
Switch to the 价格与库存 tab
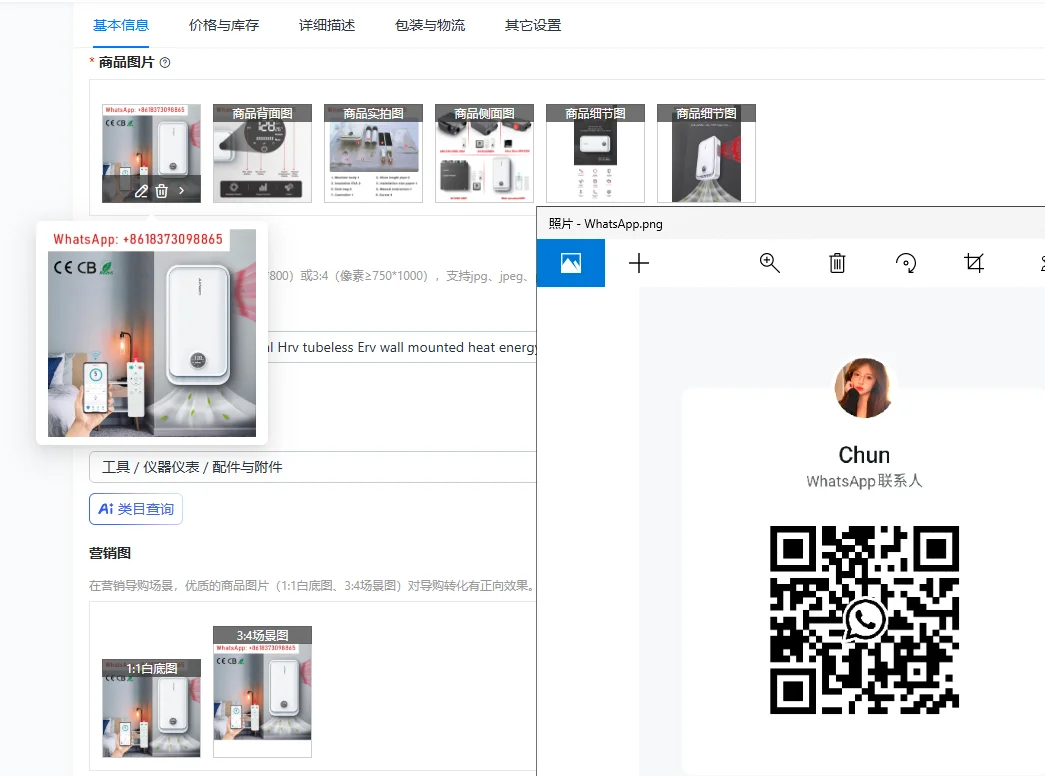[223, 25]
